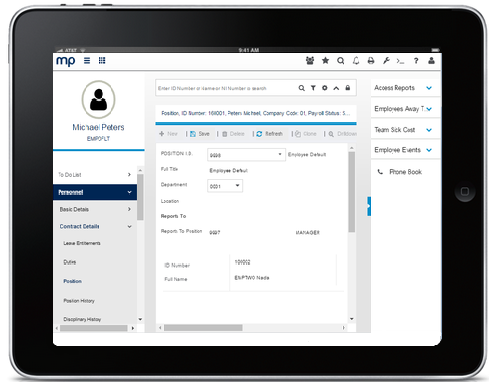Image resolution: width=489 pixels, height=382 pixels.
Task: Open the To Do List menu item
Action: click(x=95, y=175)
